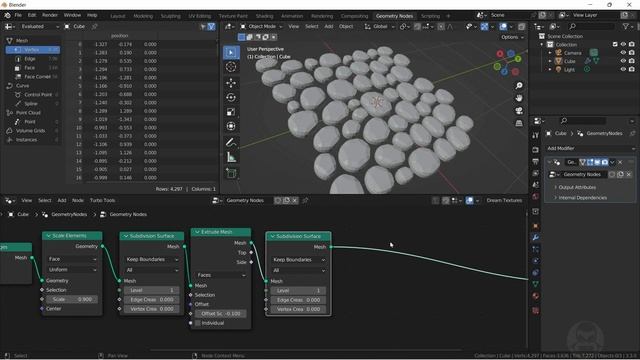Toggle Collection exclude checkbox in outliner

click(615, 44)
